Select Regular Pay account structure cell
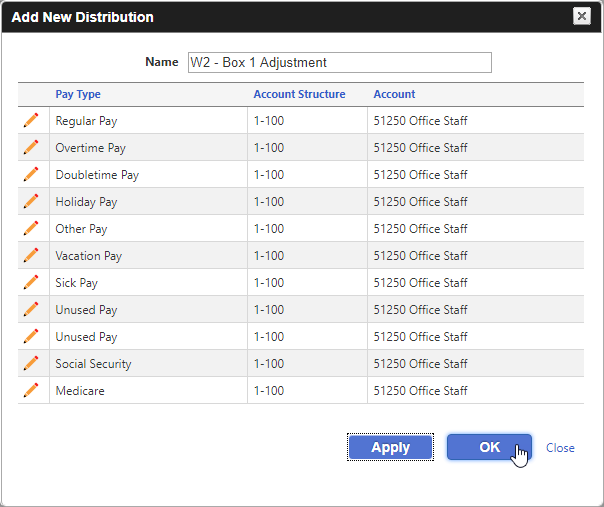Viewport: 604px width, 507px height. (307, 121)
